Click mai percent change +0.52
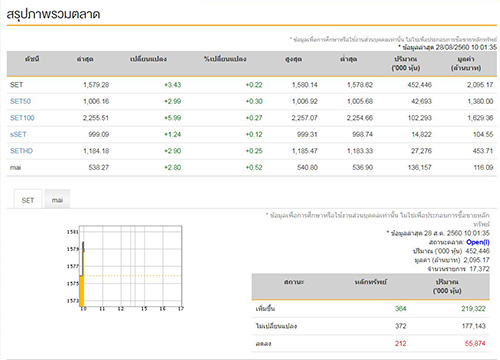Image resolution: width=500 pixels, height=360 pixels. pos(254,167)
